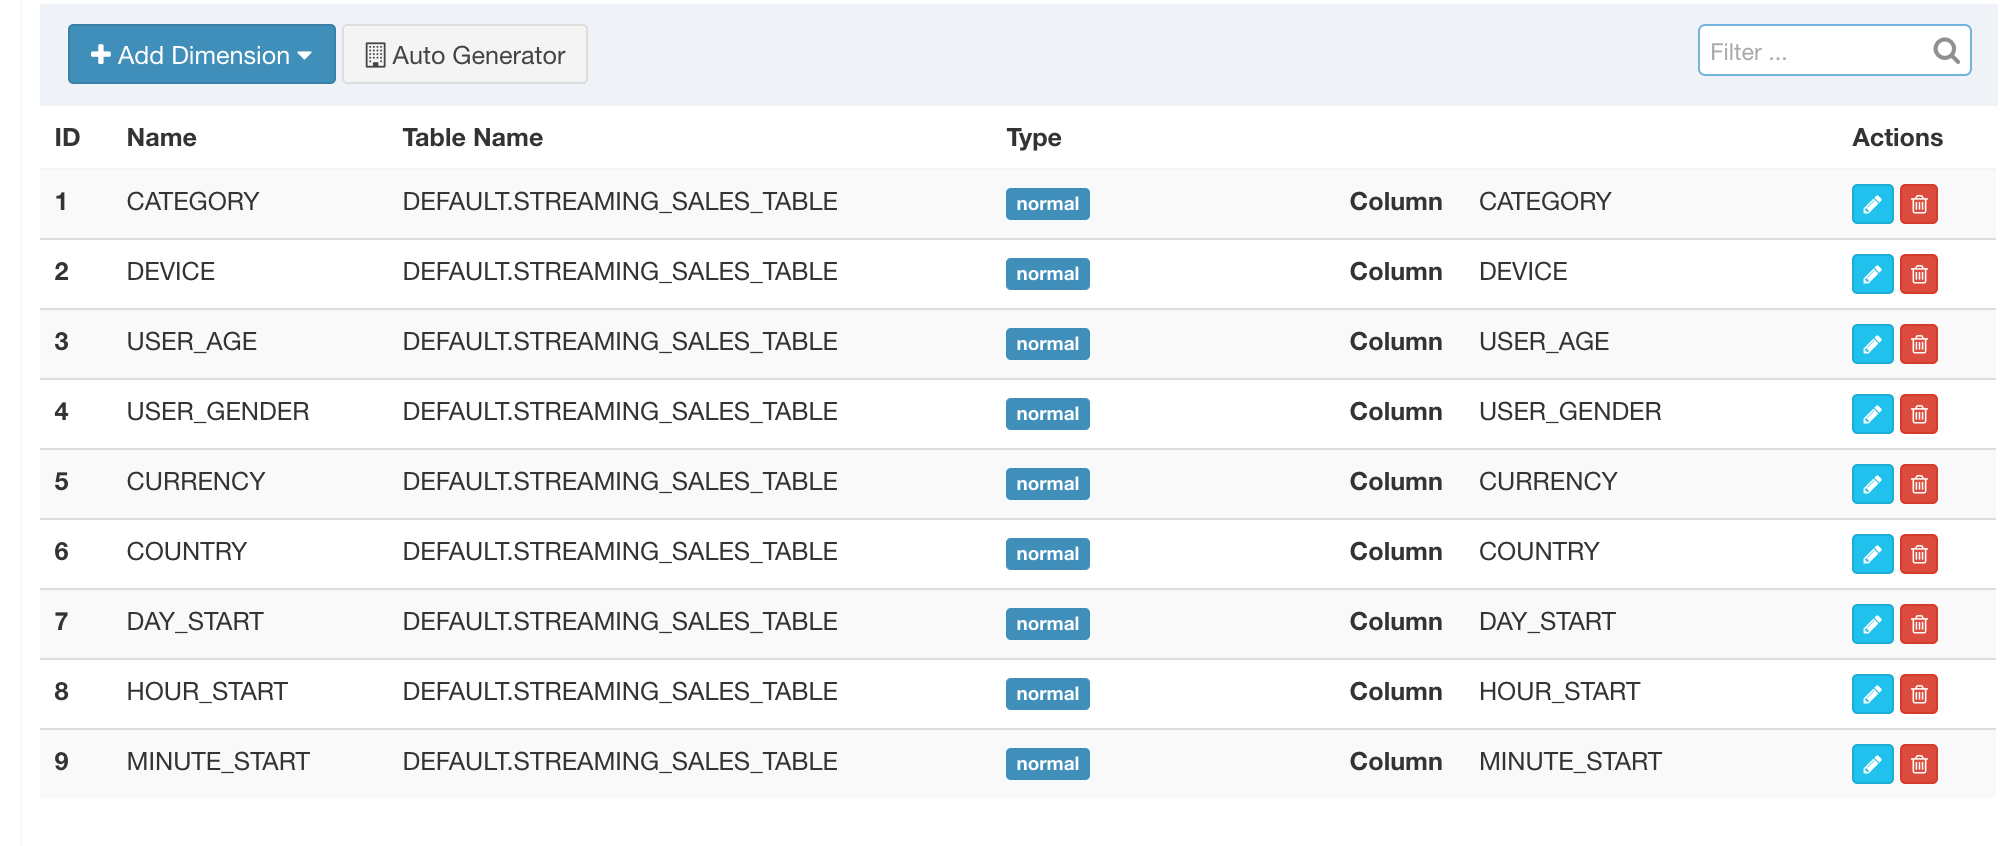Image resolution: width=2004 pixels, height=846 pixels.
Task: Delete the USER_AGE dimension
Action: pyautogui.click(x=1918, y=344)
